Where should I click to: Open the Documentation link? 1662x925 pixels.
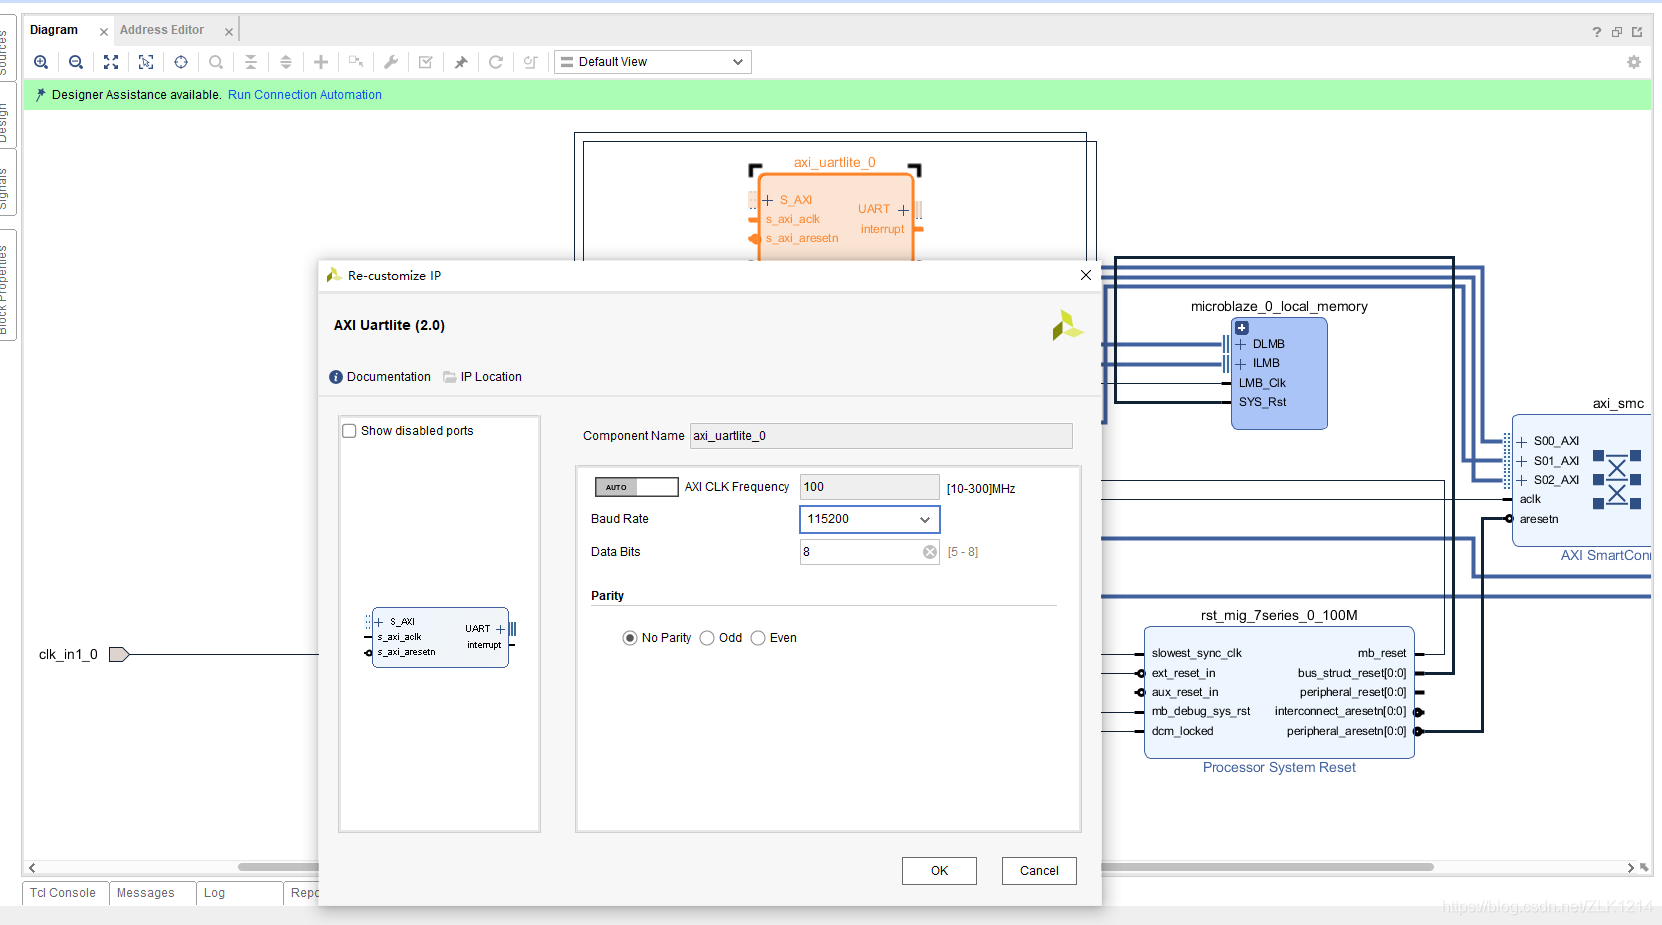click(x=389, y=377)
